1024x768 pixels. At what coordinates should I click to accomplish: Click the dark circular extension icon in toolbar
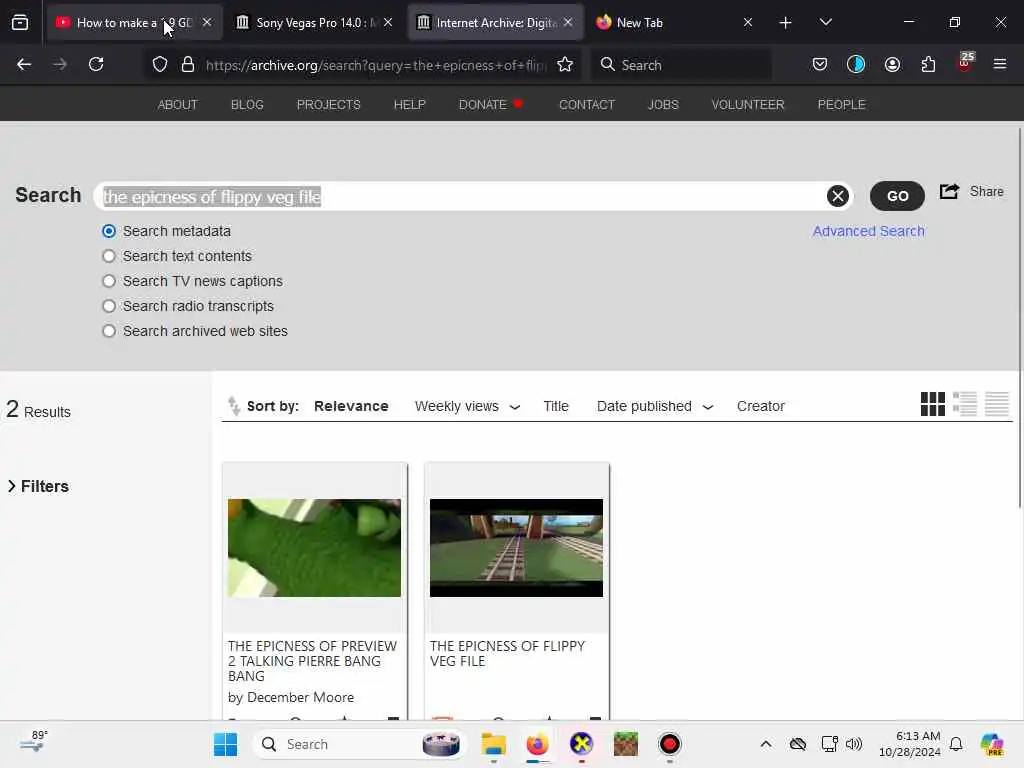pyautogui.click(x=856, y=64)
